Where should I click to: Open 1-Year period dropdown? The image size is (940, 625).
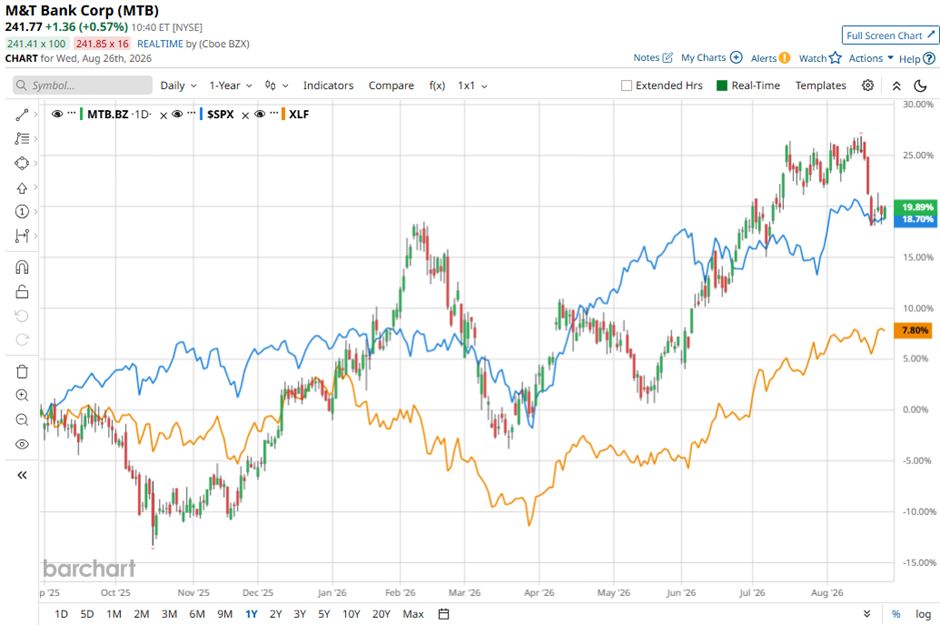(x=231, y=86)
